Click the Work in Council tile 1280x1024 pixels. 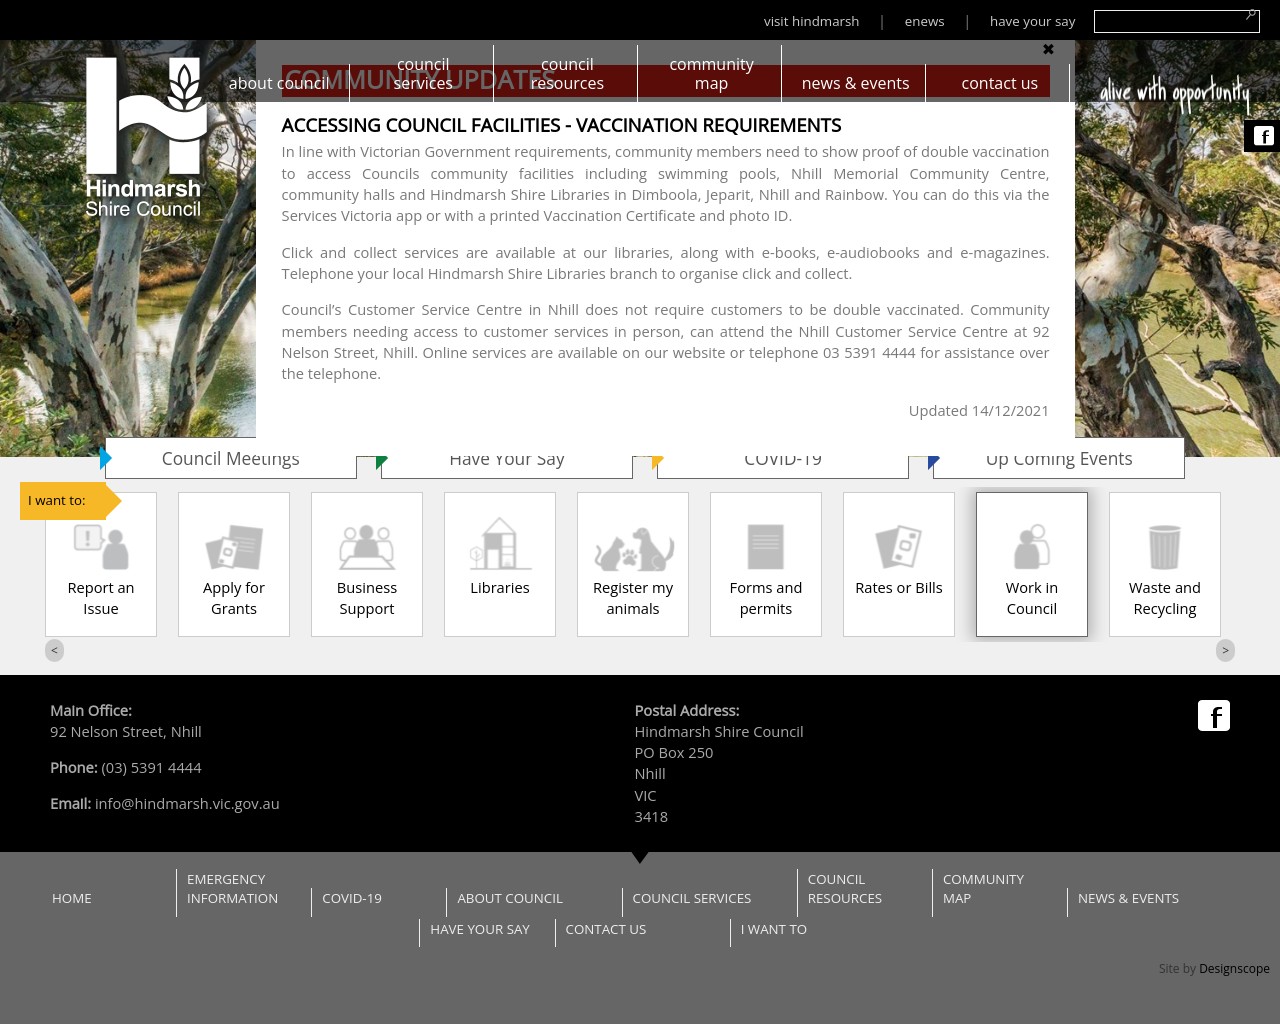(x=1032, y=565)
